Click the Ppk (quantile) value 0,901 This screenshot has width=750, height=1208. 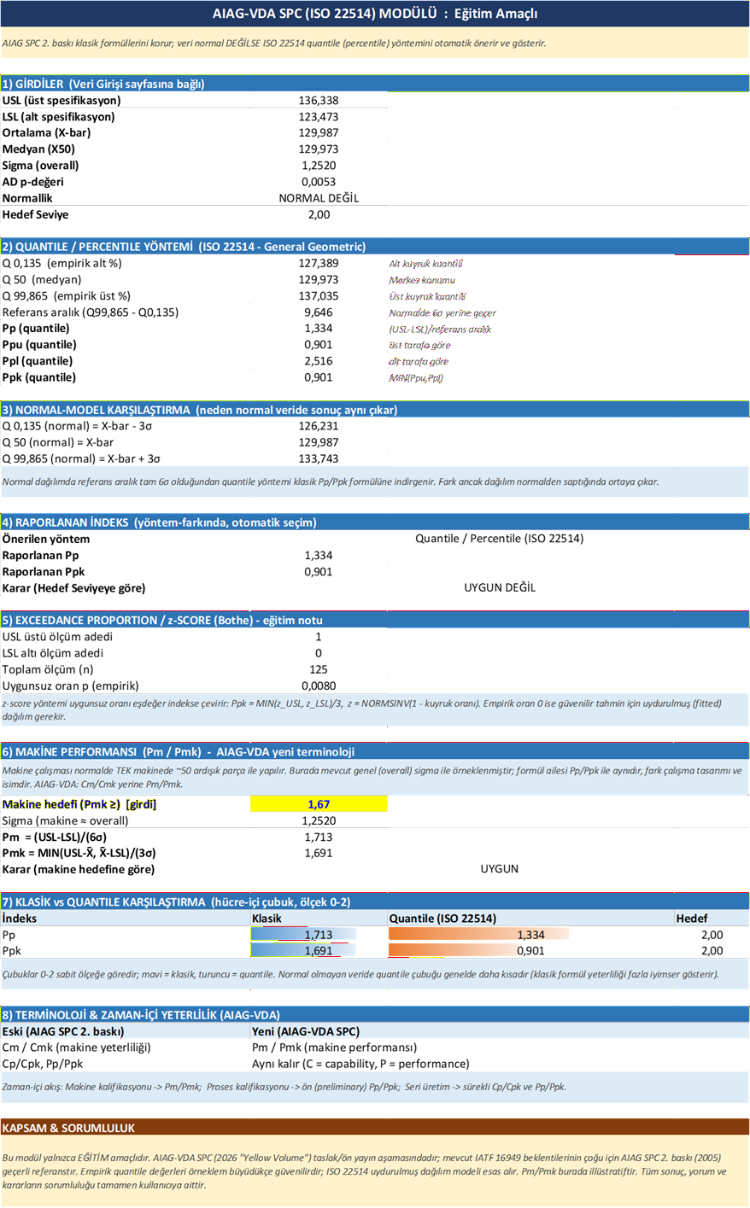pyautogui.click(x=318, y=377)
